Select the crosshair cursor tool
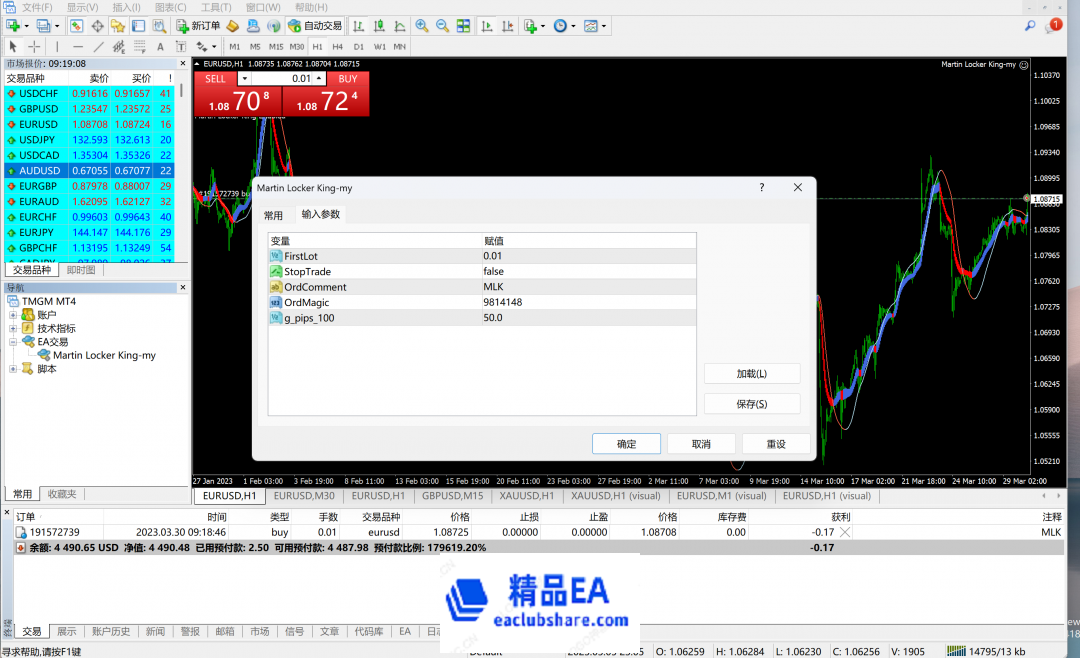Screen dimensions: 1080x658 (x=34, y=46)
